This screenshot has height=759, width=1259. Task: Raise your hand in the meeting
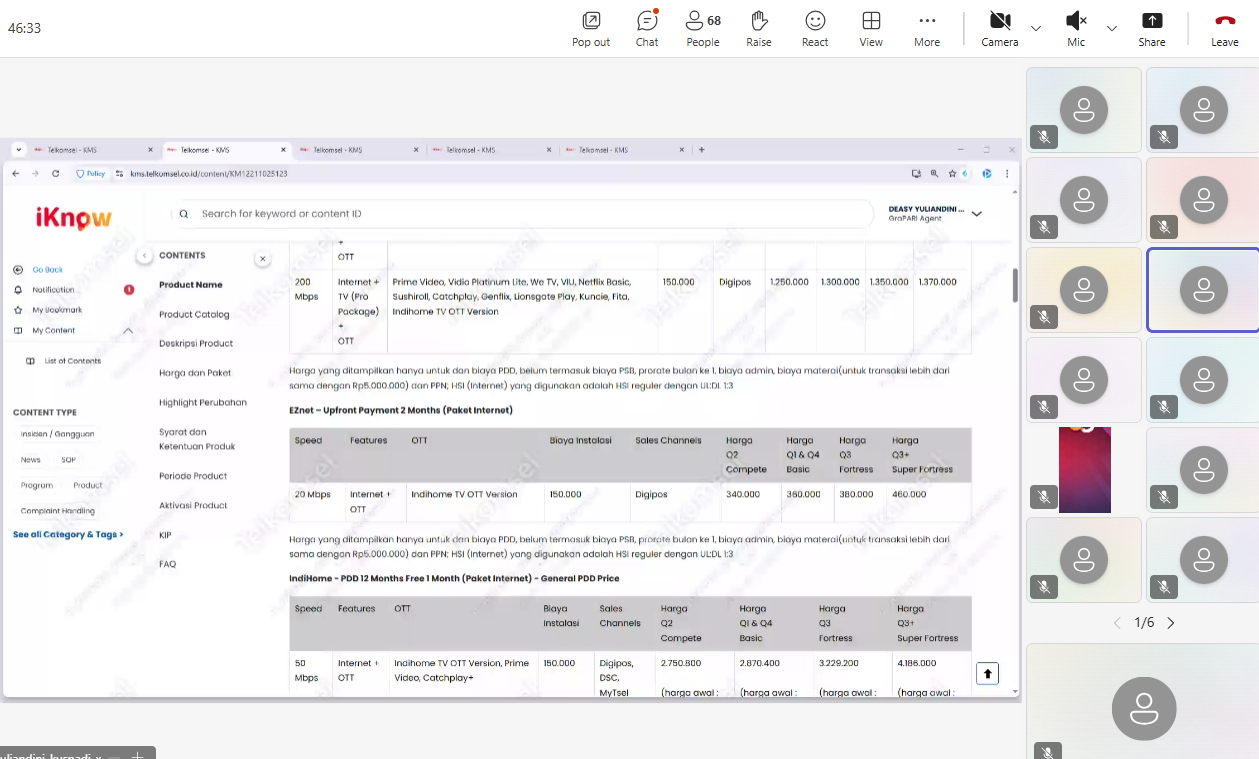[759, 29]
